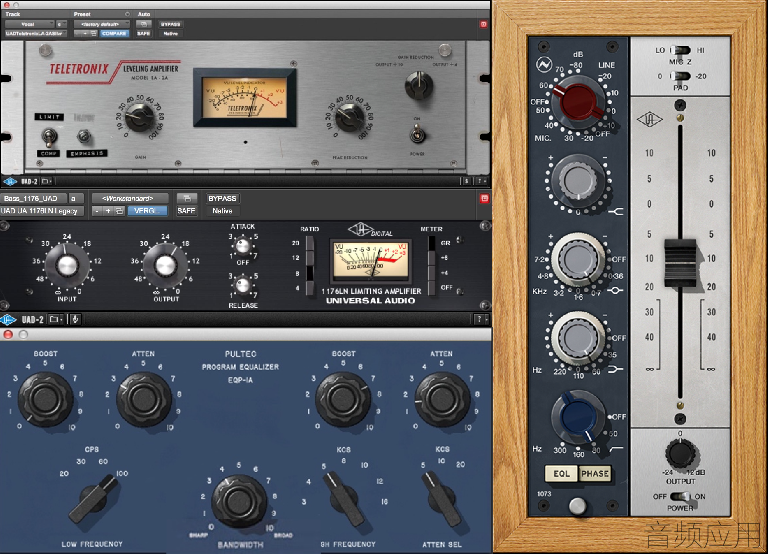Open the factory default preset dropdown

point(102,24)
